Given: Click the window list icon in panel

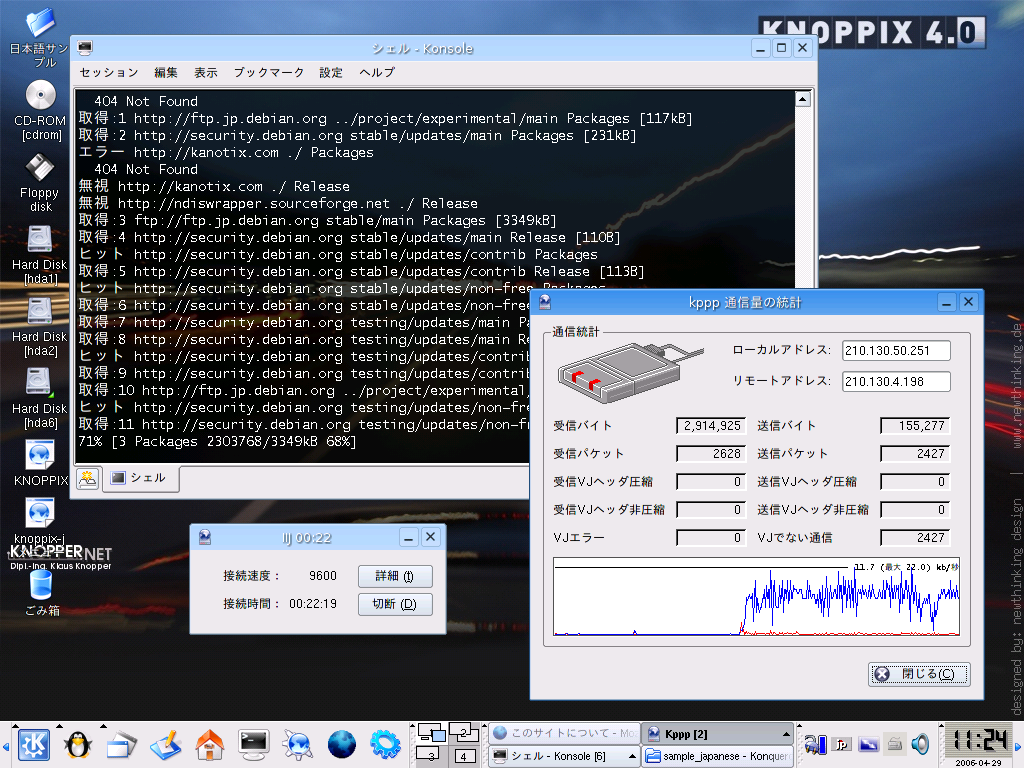Looking at the screenshot, I should pyautogui.click(x=121, y=744).
